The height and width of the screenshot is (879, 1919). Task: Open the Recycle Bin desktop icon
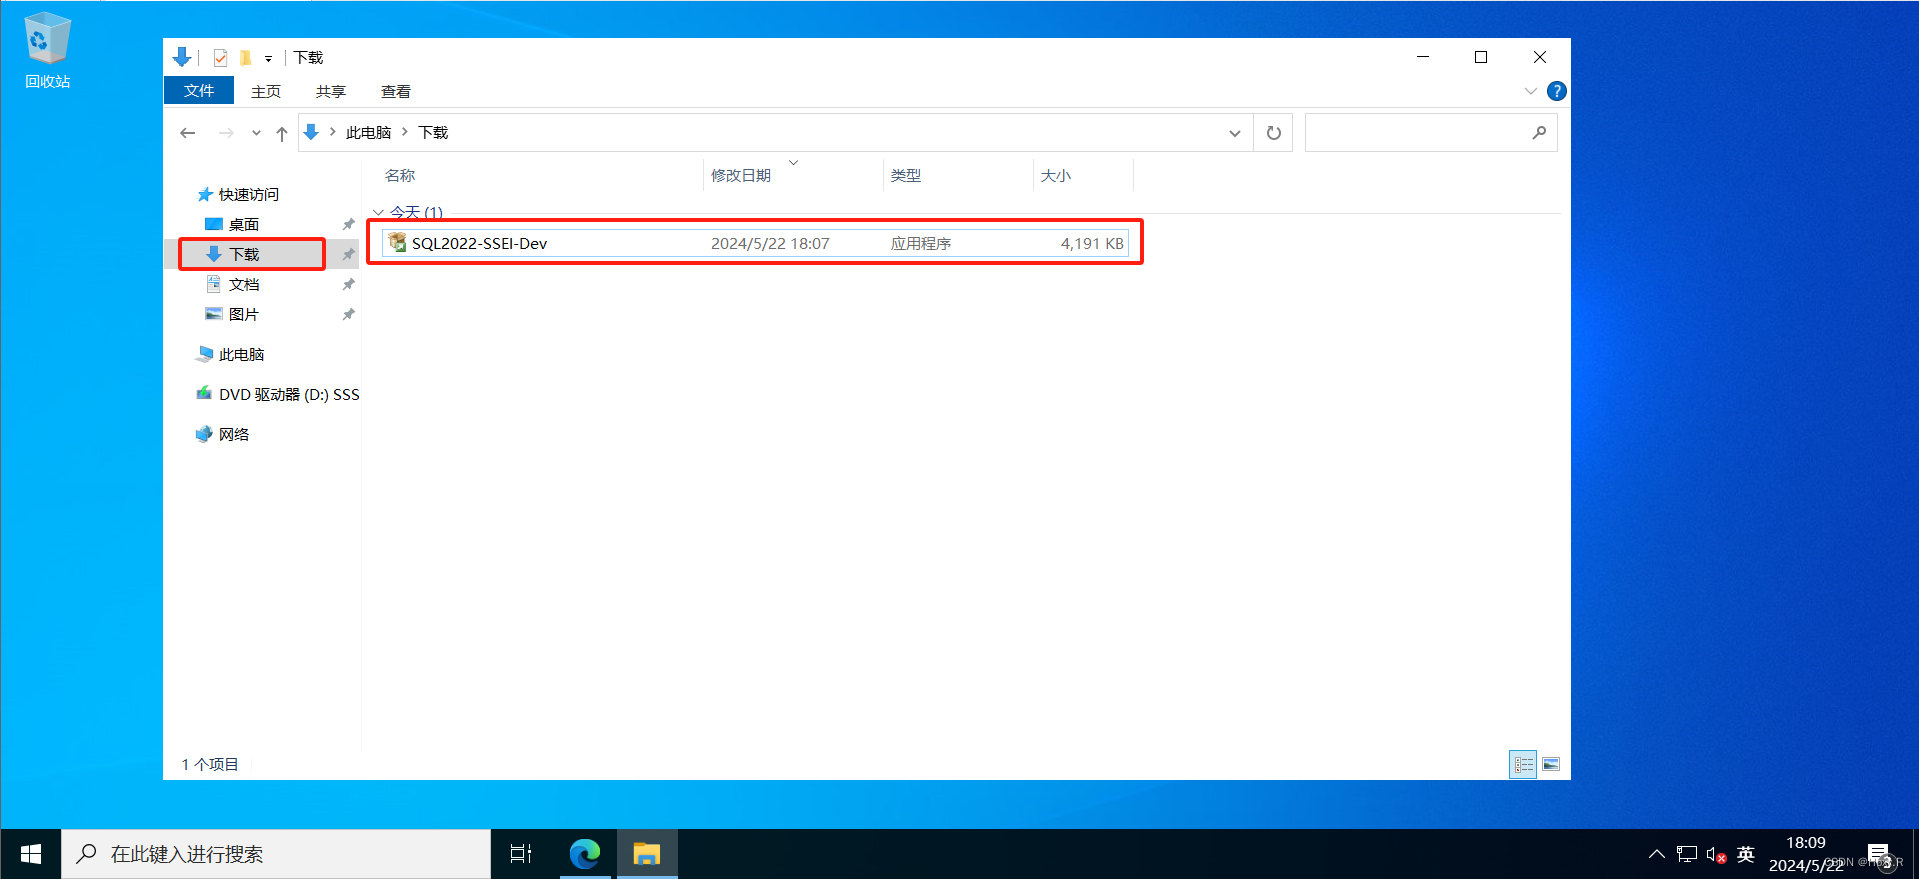pyautogui.click(x=47, y=50)
